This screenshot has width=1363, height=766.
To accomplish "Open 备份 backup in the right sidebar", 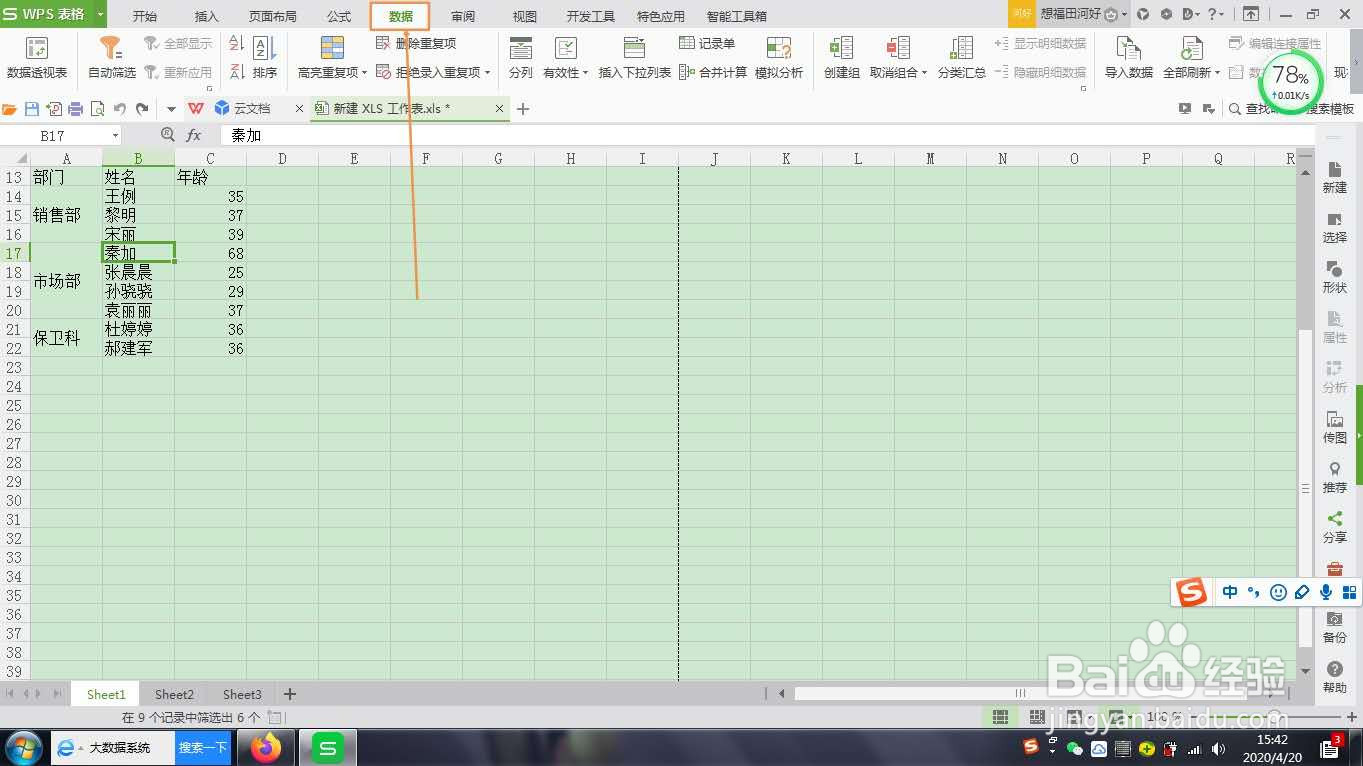I will 1335,628.
